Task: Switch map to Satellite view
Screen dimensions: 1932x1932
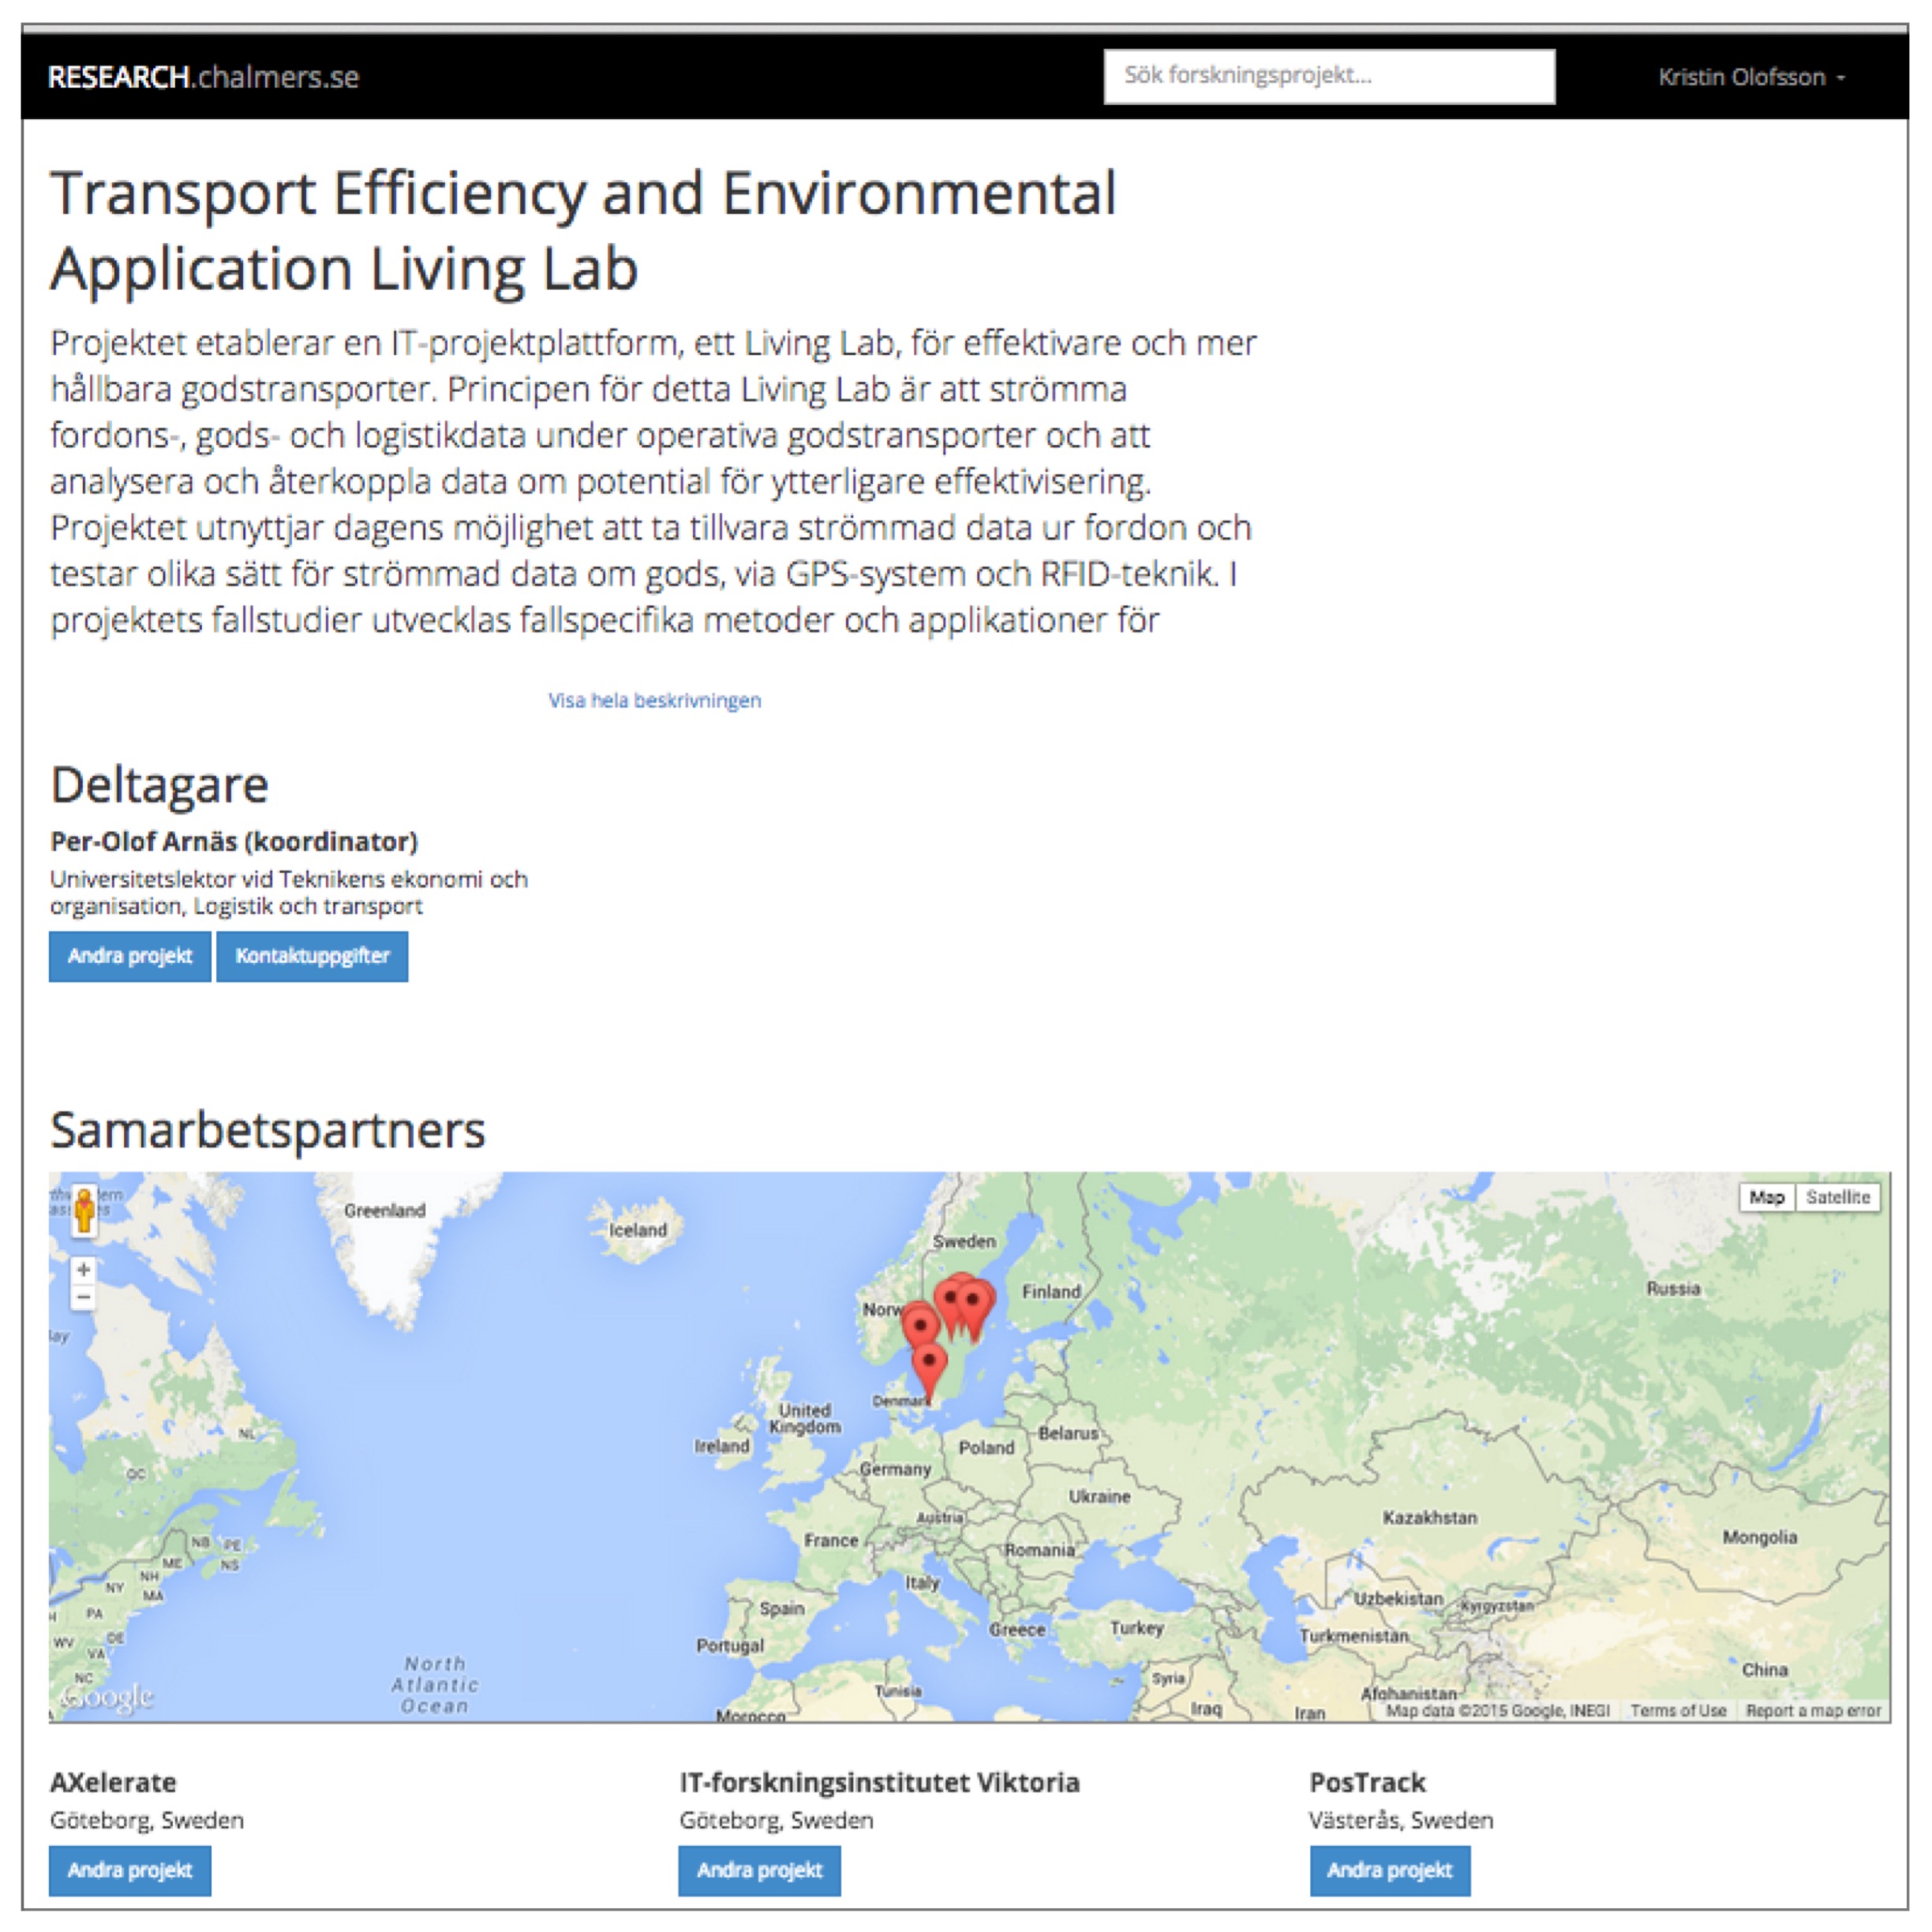Action: 1837,1197
